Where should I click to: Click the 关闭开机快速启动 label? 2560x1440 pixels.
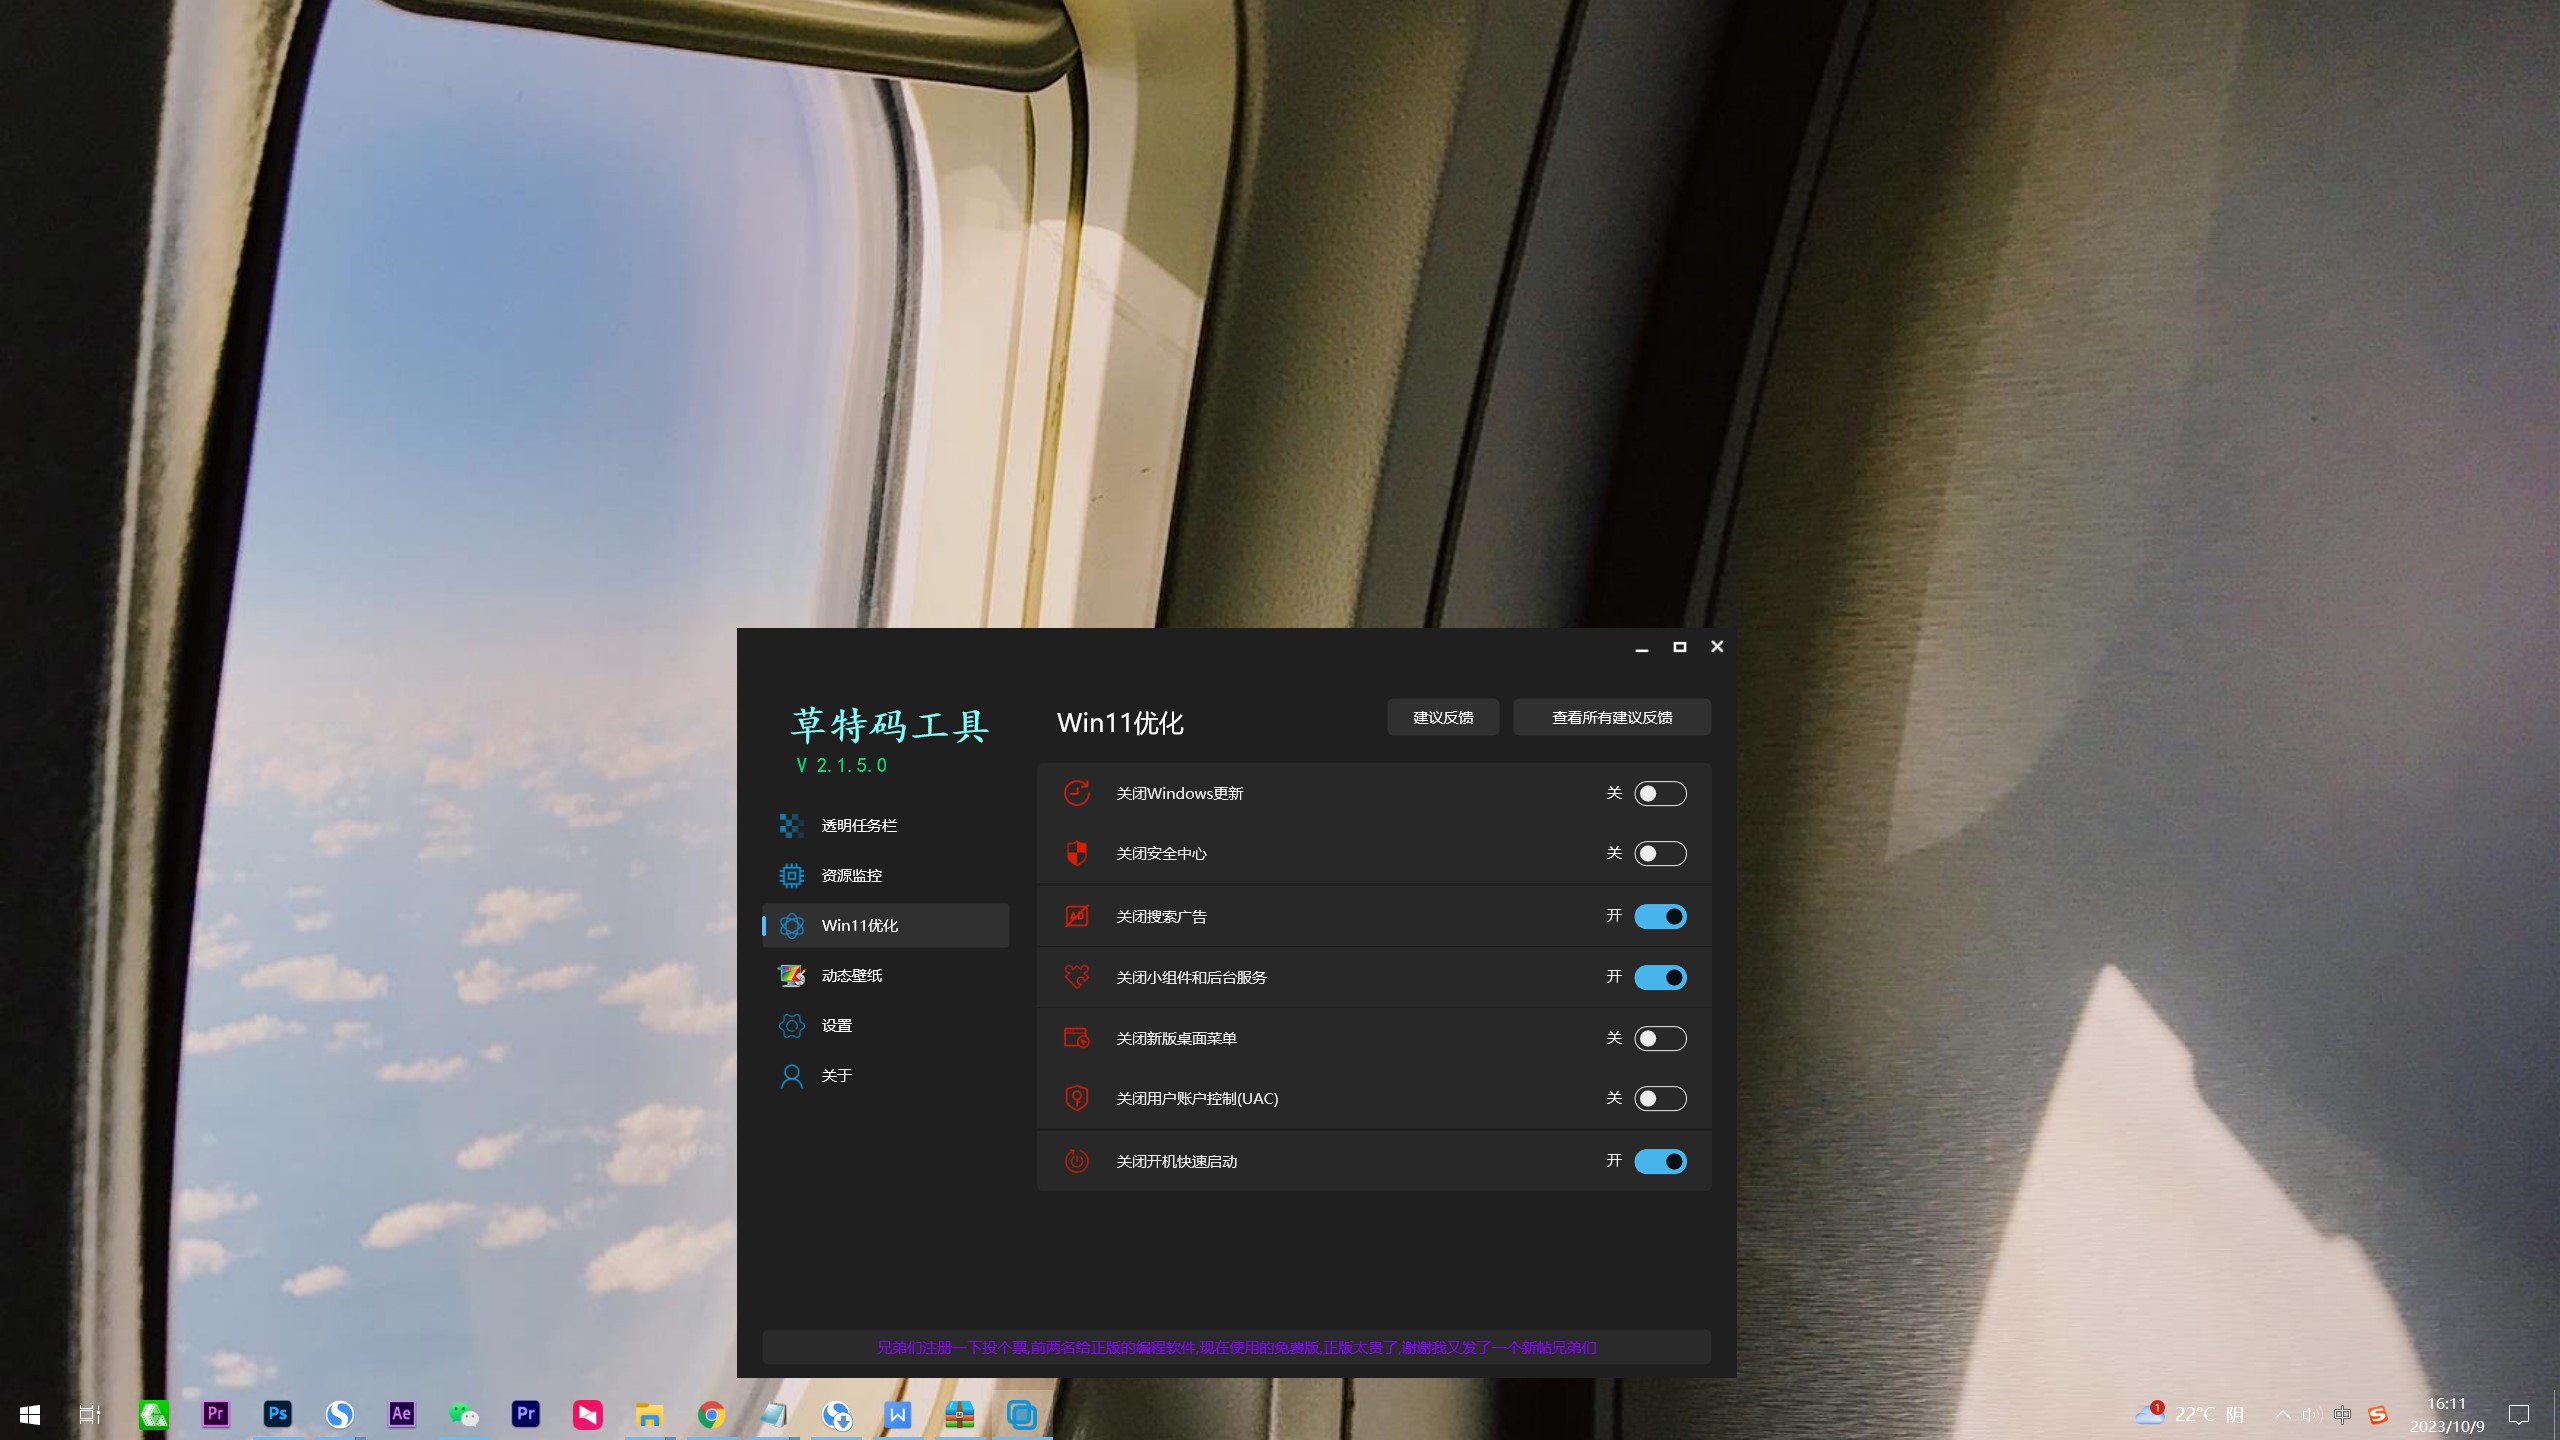point(1176,1161)
